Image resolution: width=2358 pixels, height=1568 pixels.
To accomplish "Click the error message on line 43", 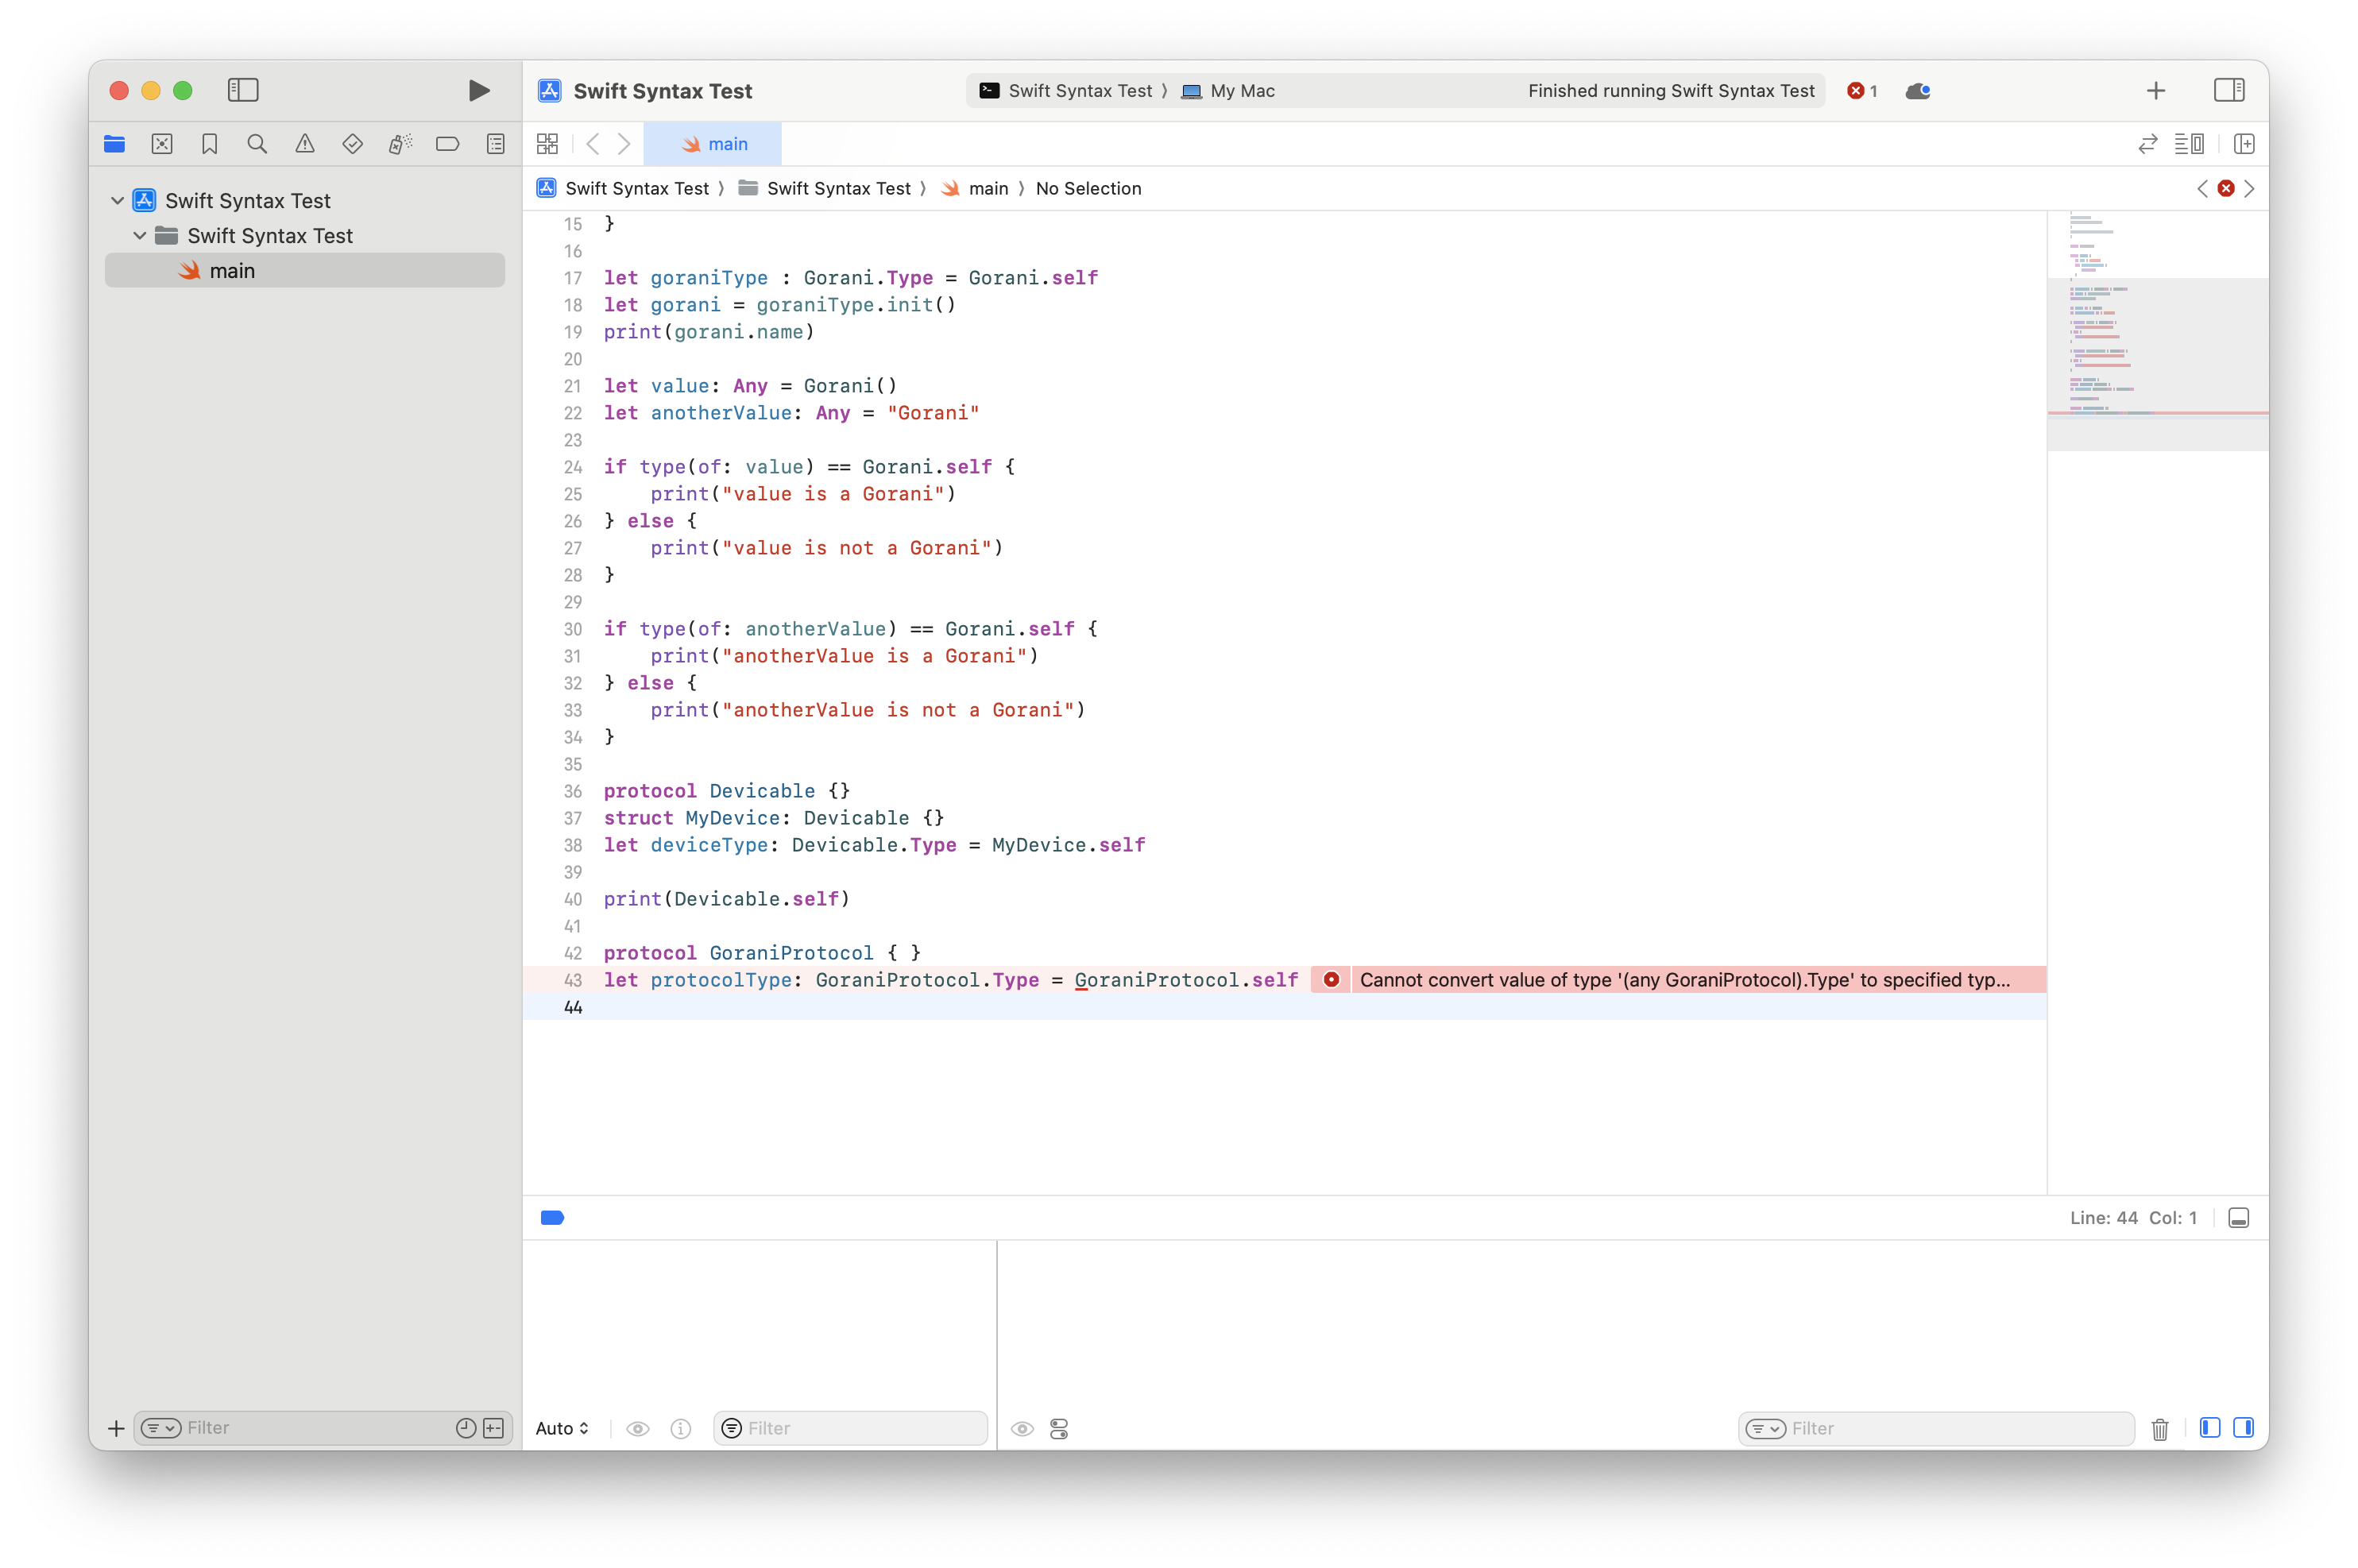I will pos(1683,980).
